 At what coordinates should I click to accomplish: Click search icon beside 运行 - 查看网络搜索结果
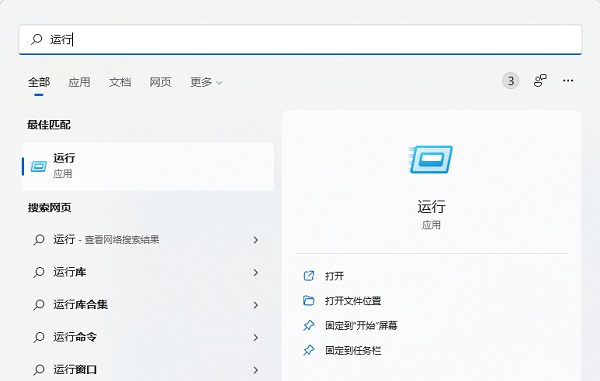point(39,240)
